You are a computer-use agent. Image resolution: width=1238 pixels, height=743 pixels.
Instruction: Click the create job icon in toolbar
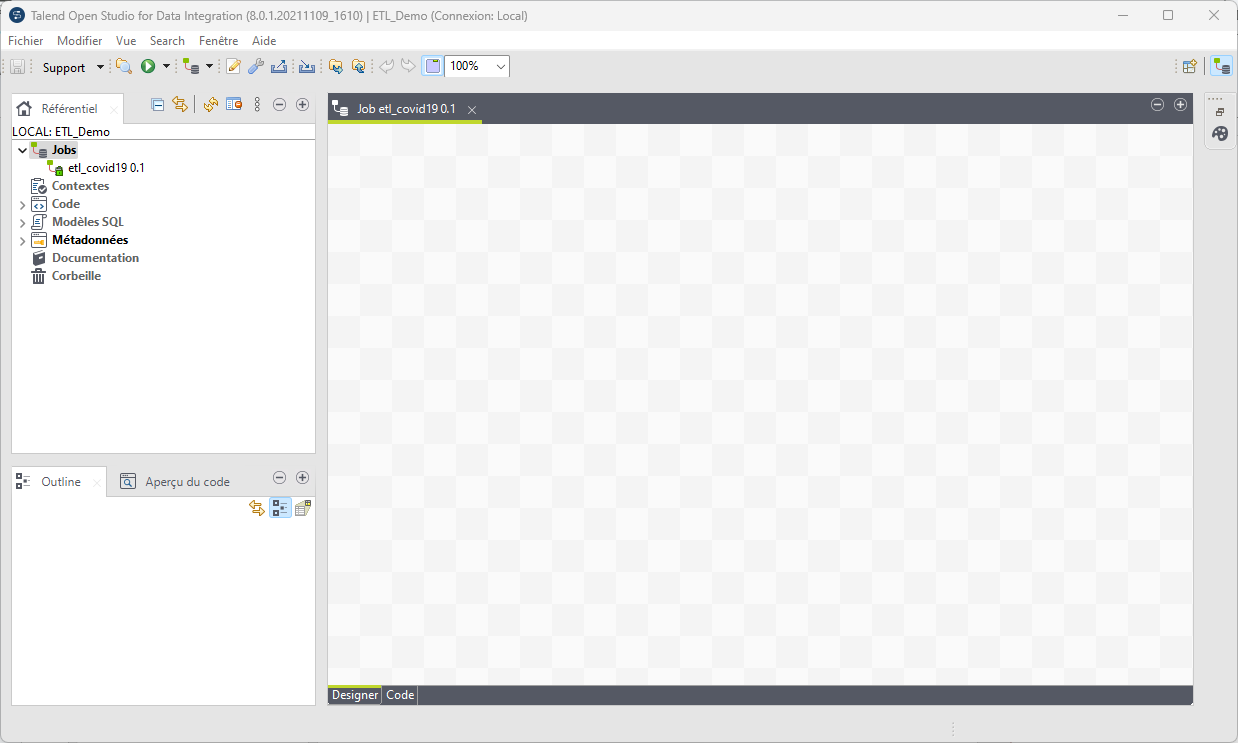[x=191, y=67]
